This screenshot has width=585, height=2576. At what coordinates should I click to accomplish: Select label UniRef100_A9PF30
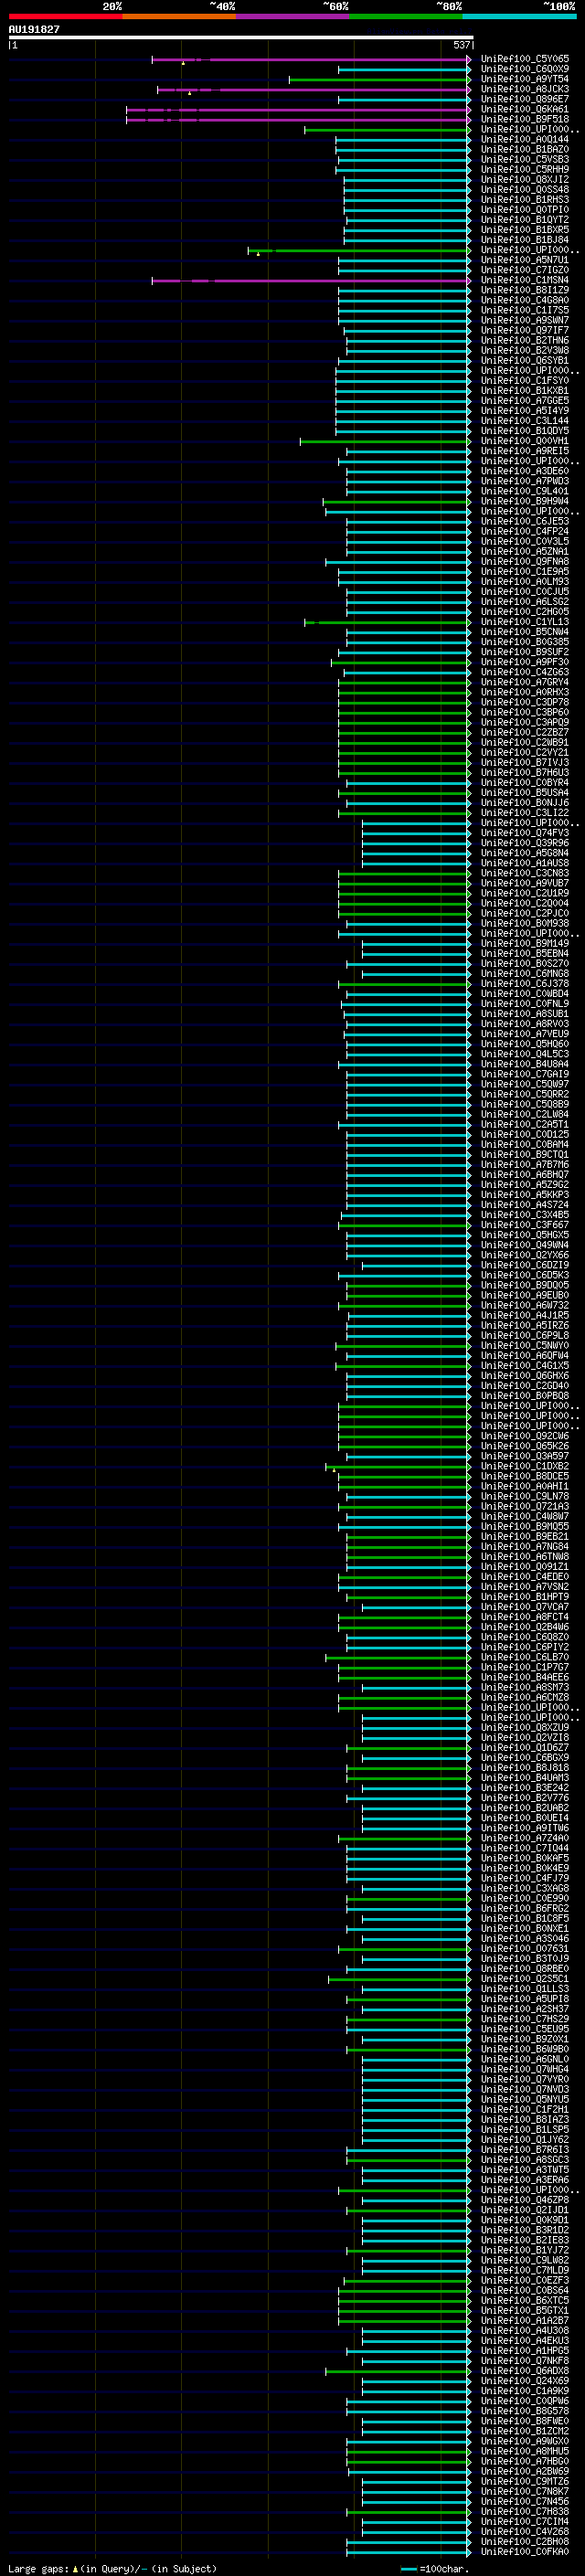click(524, 662)
